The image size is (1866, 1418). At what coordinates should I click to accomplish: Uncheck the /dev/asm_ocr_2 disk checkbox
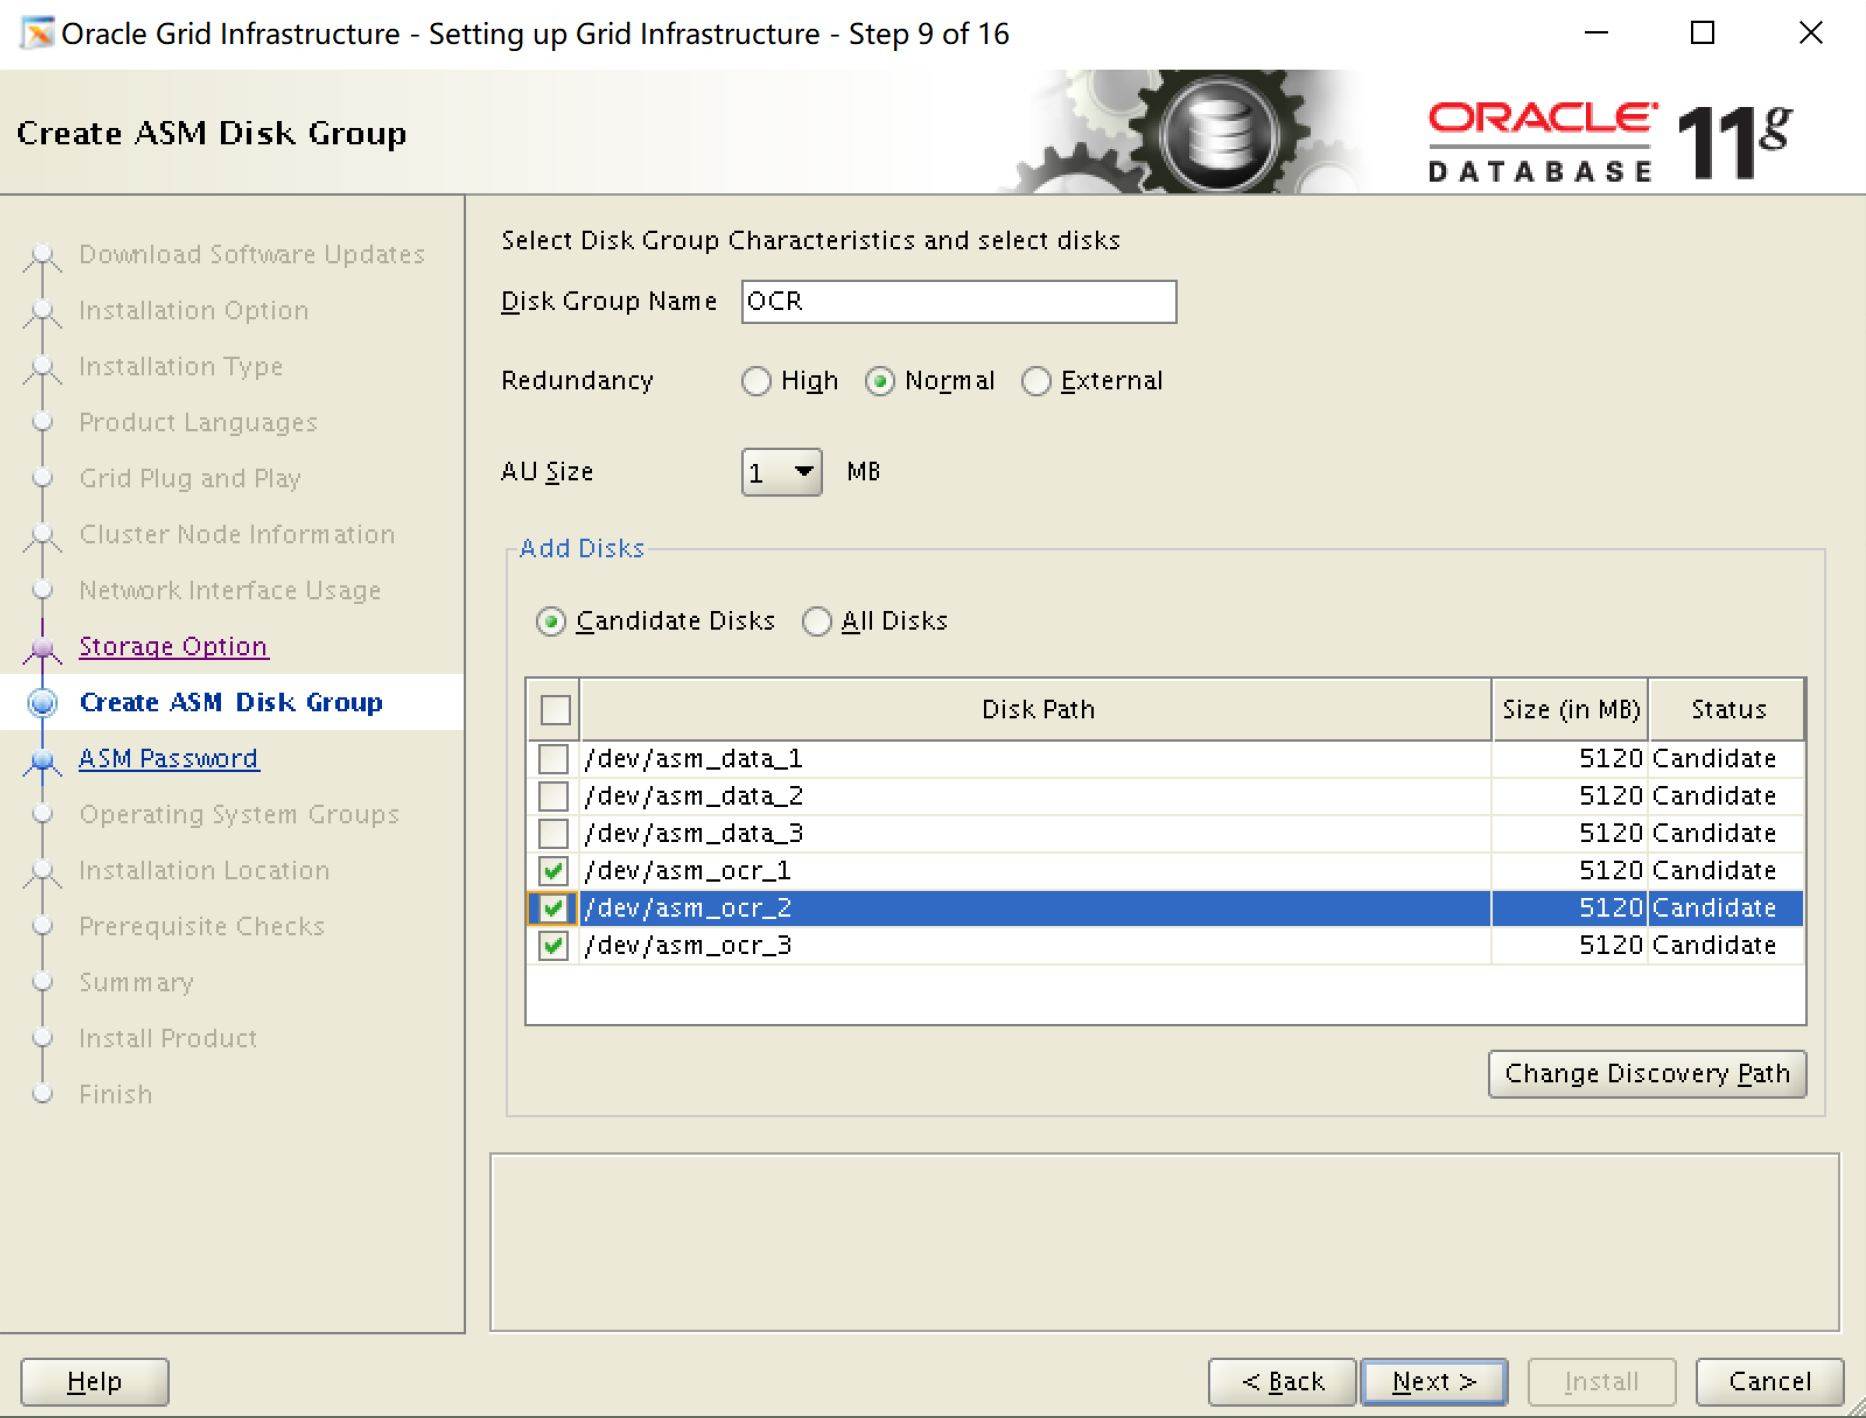(553, 908)
